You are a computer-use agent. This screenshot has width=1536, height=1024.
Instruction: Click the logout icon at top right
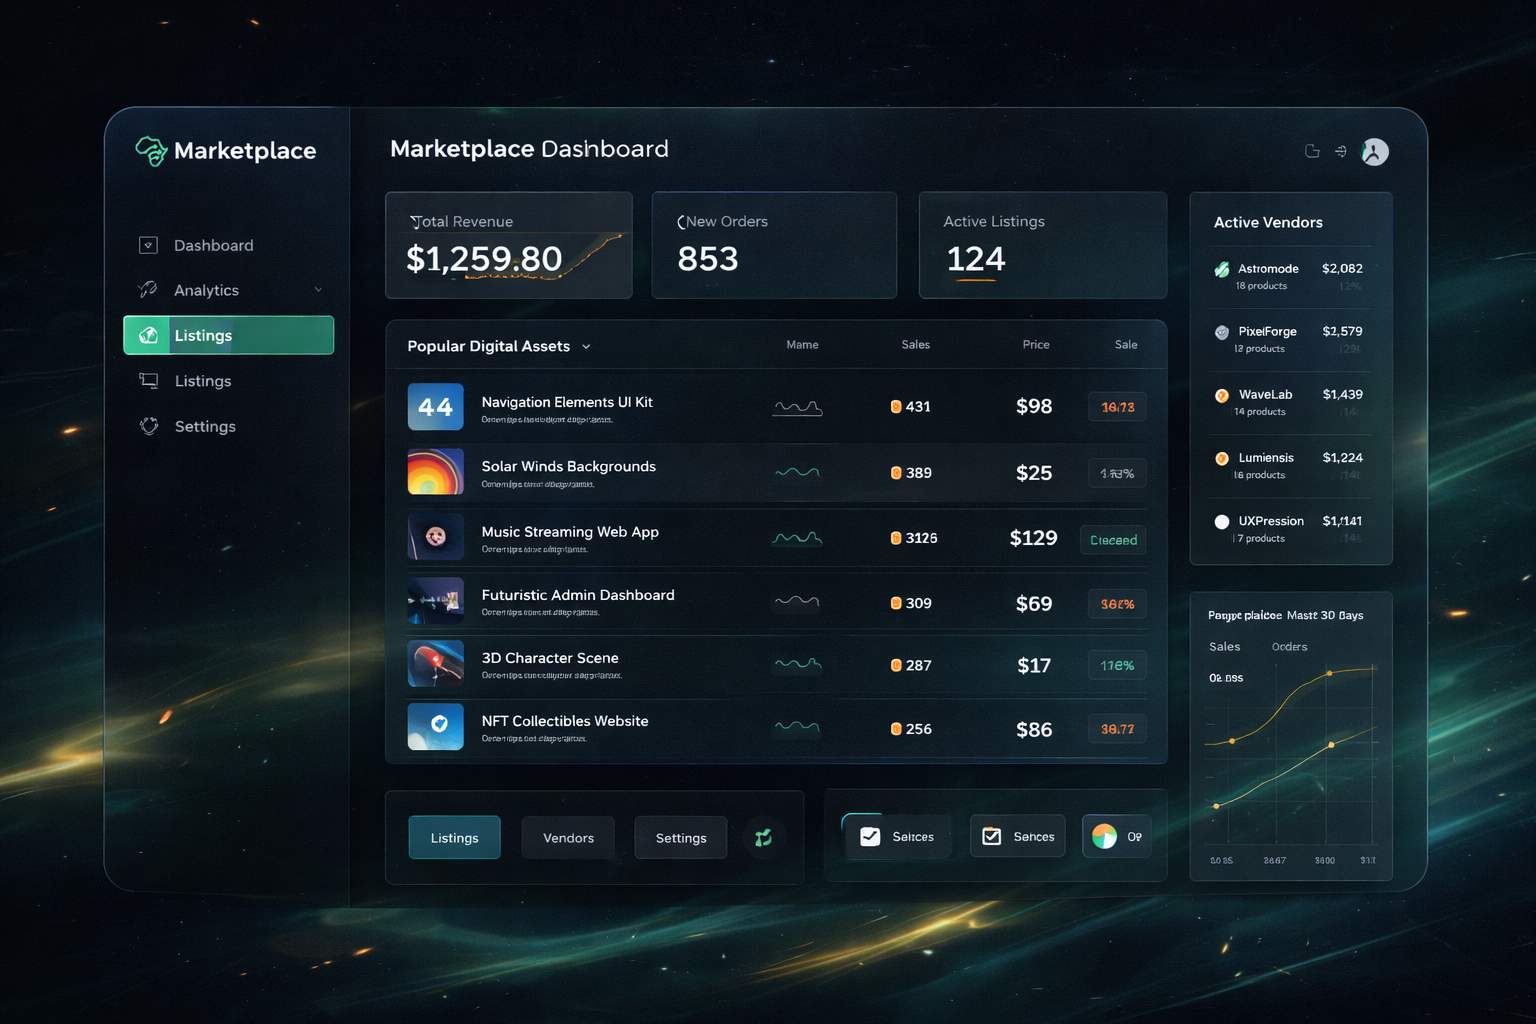click(x=1341, y=151)
